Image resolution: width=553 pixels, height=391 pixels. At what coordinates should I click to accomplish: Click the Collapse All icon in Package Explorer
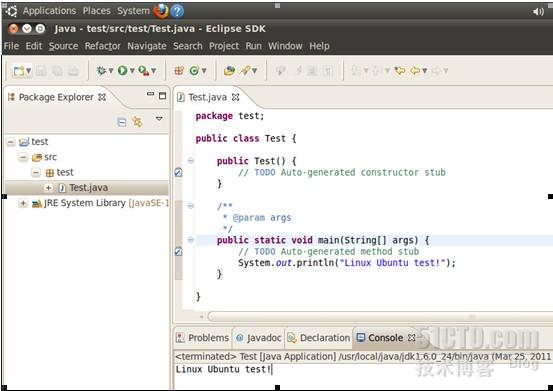point(122,122)
